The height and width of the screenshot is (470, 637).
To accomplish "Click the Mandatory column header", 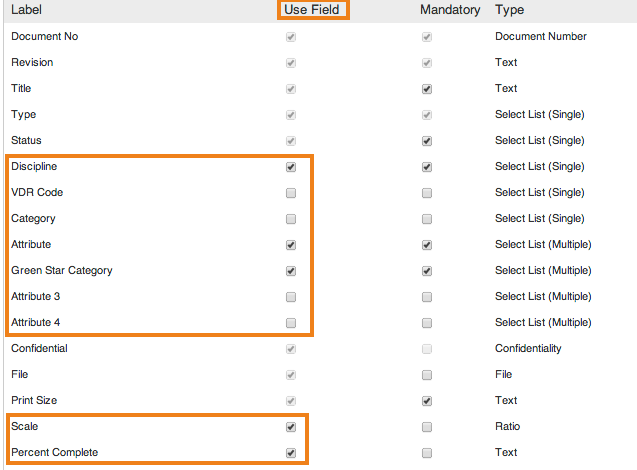I will [450, 9].
